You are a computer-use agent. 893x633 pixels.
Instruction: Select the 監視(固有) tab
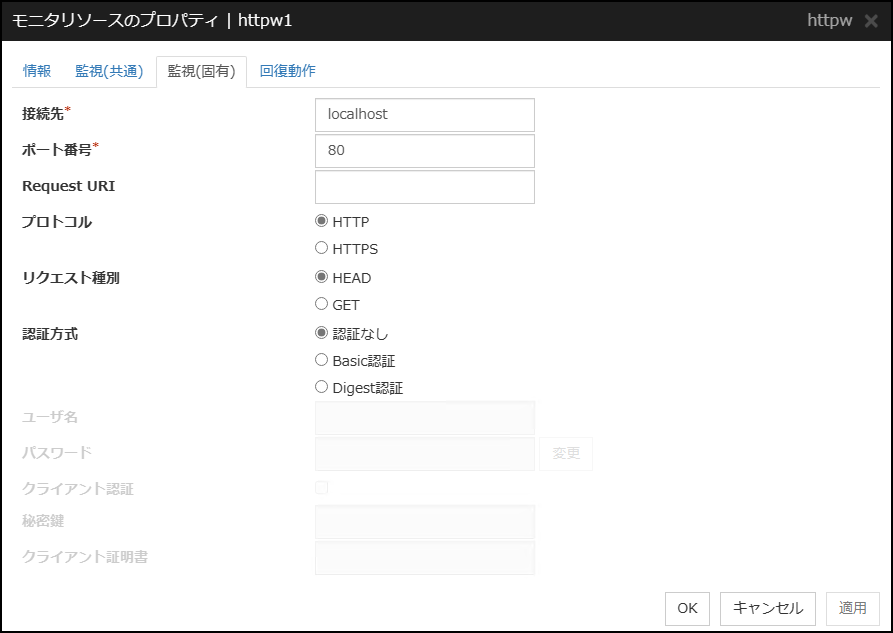201,71
